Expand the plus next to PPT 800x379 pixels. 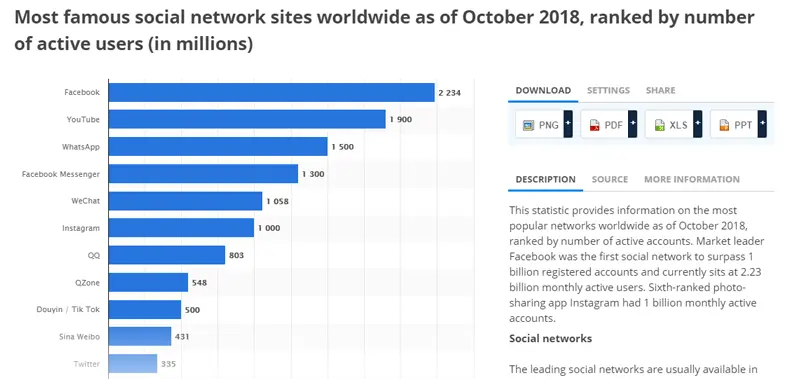click(762, 124)
